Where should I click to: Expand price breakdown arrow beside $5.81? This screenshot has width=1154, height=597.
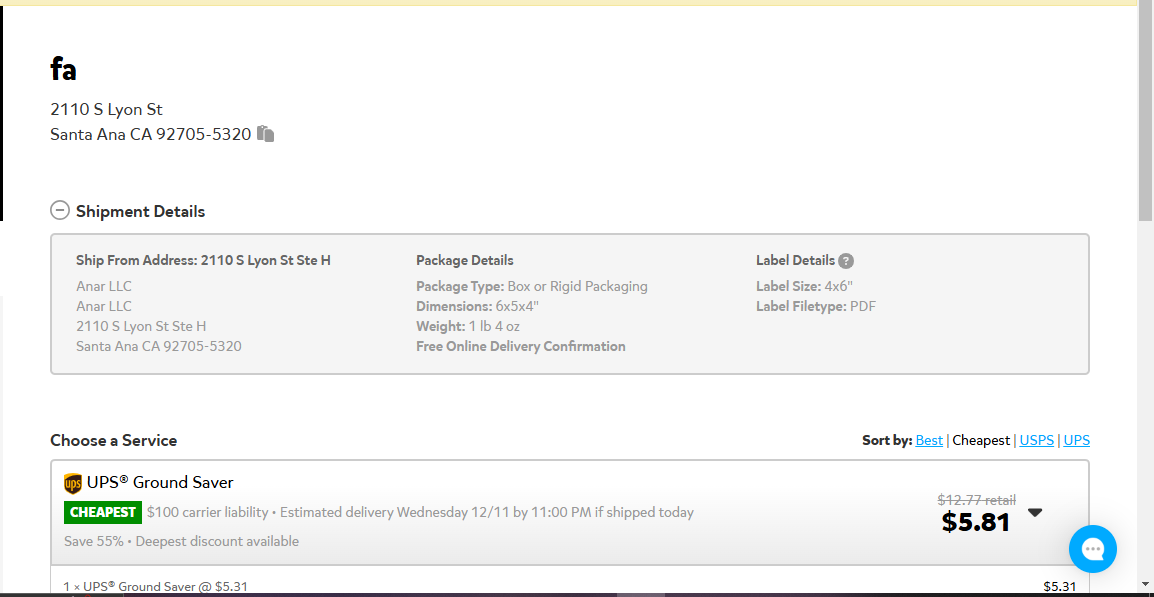tap(1036, 513)
